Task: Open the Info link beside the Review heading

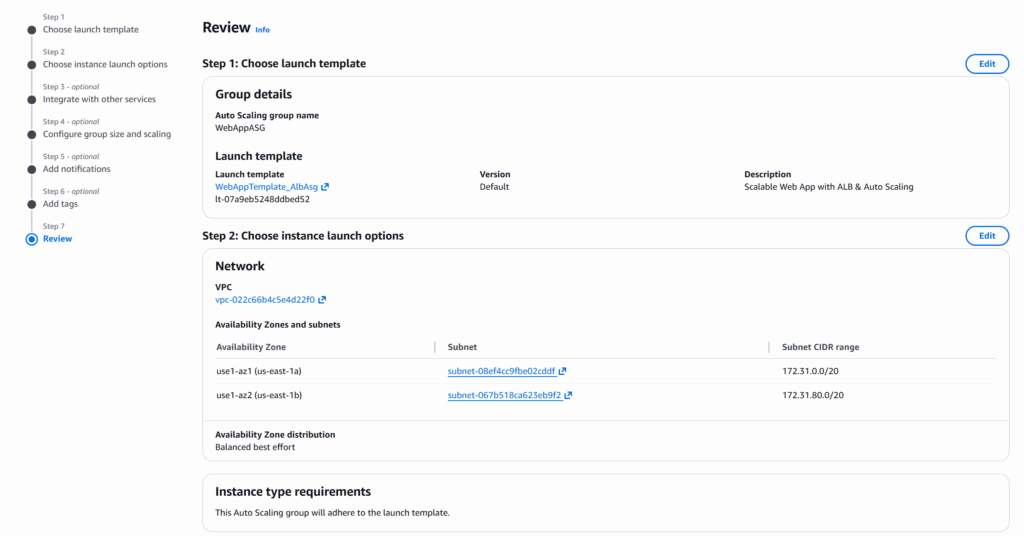Action: pyautogui.click(x=262, y=30)
